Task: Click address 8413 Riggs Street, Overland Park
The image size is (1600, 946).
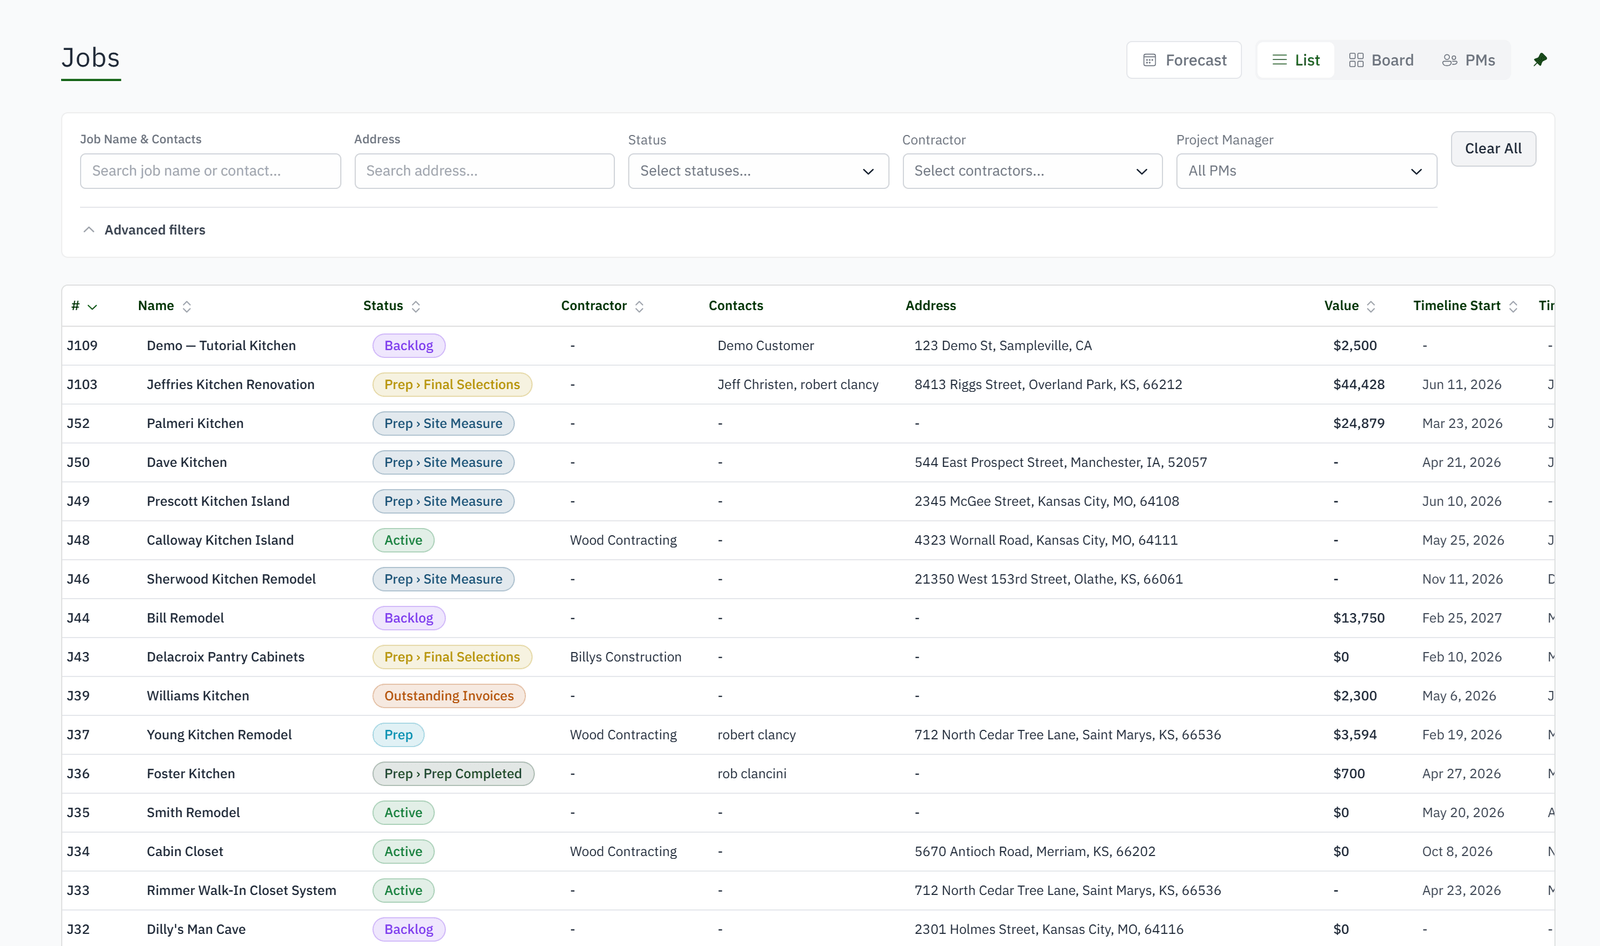Action: (x=1048, y=385)
